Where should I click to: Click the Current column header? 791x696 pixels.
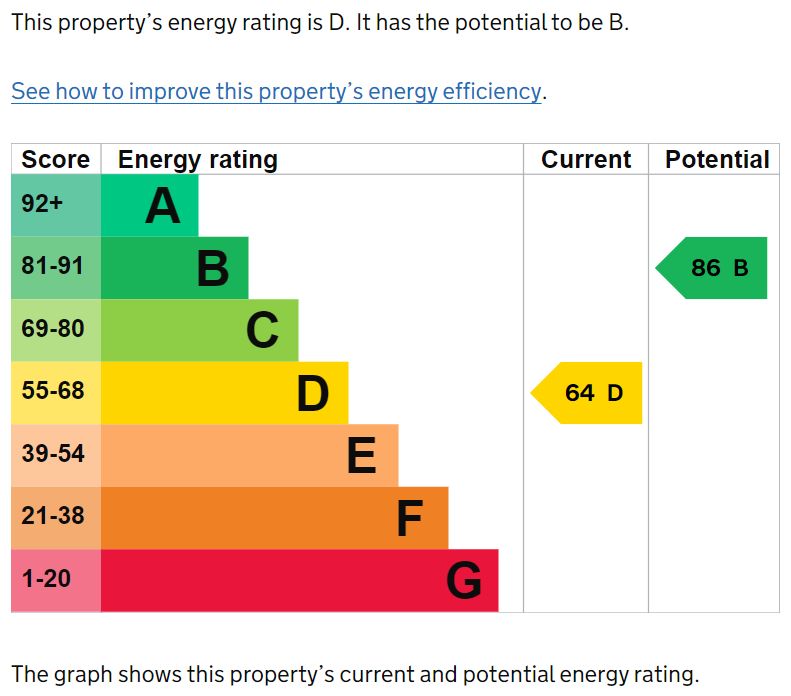586,160
